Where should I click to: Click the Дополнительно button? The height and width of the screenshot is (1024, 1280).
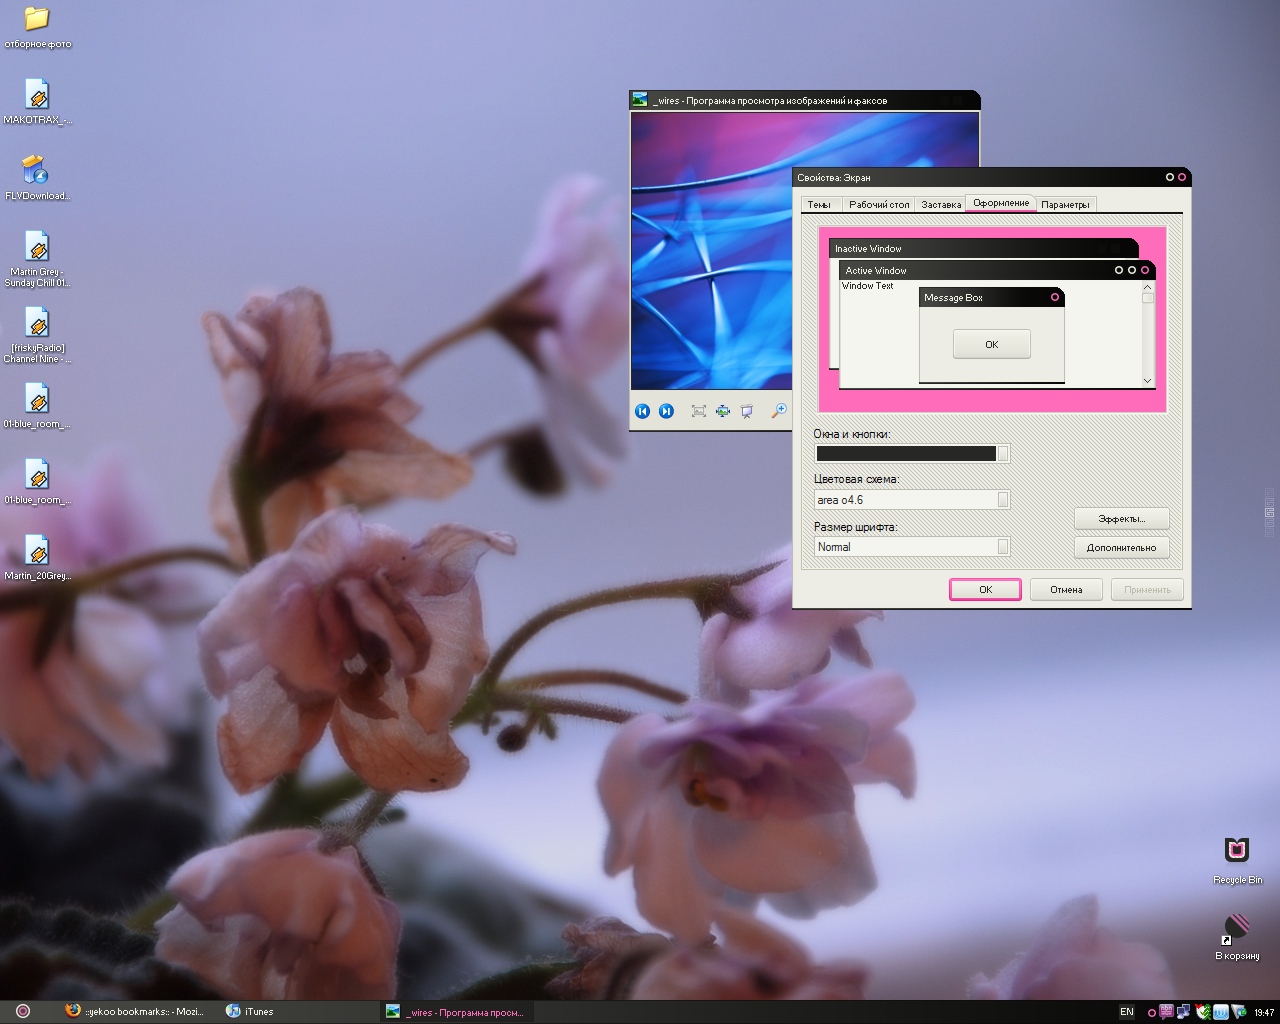pyautogui.click(x=1121, y=548)
